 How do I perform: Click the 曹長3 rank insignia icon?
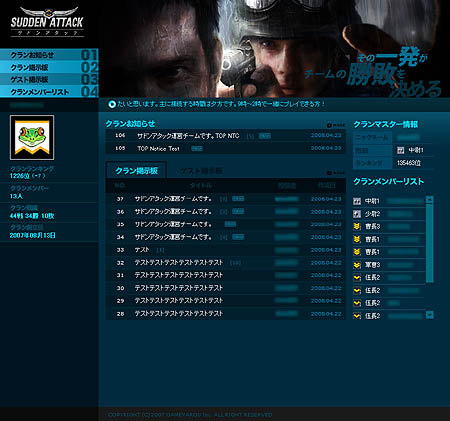(357, 227)
